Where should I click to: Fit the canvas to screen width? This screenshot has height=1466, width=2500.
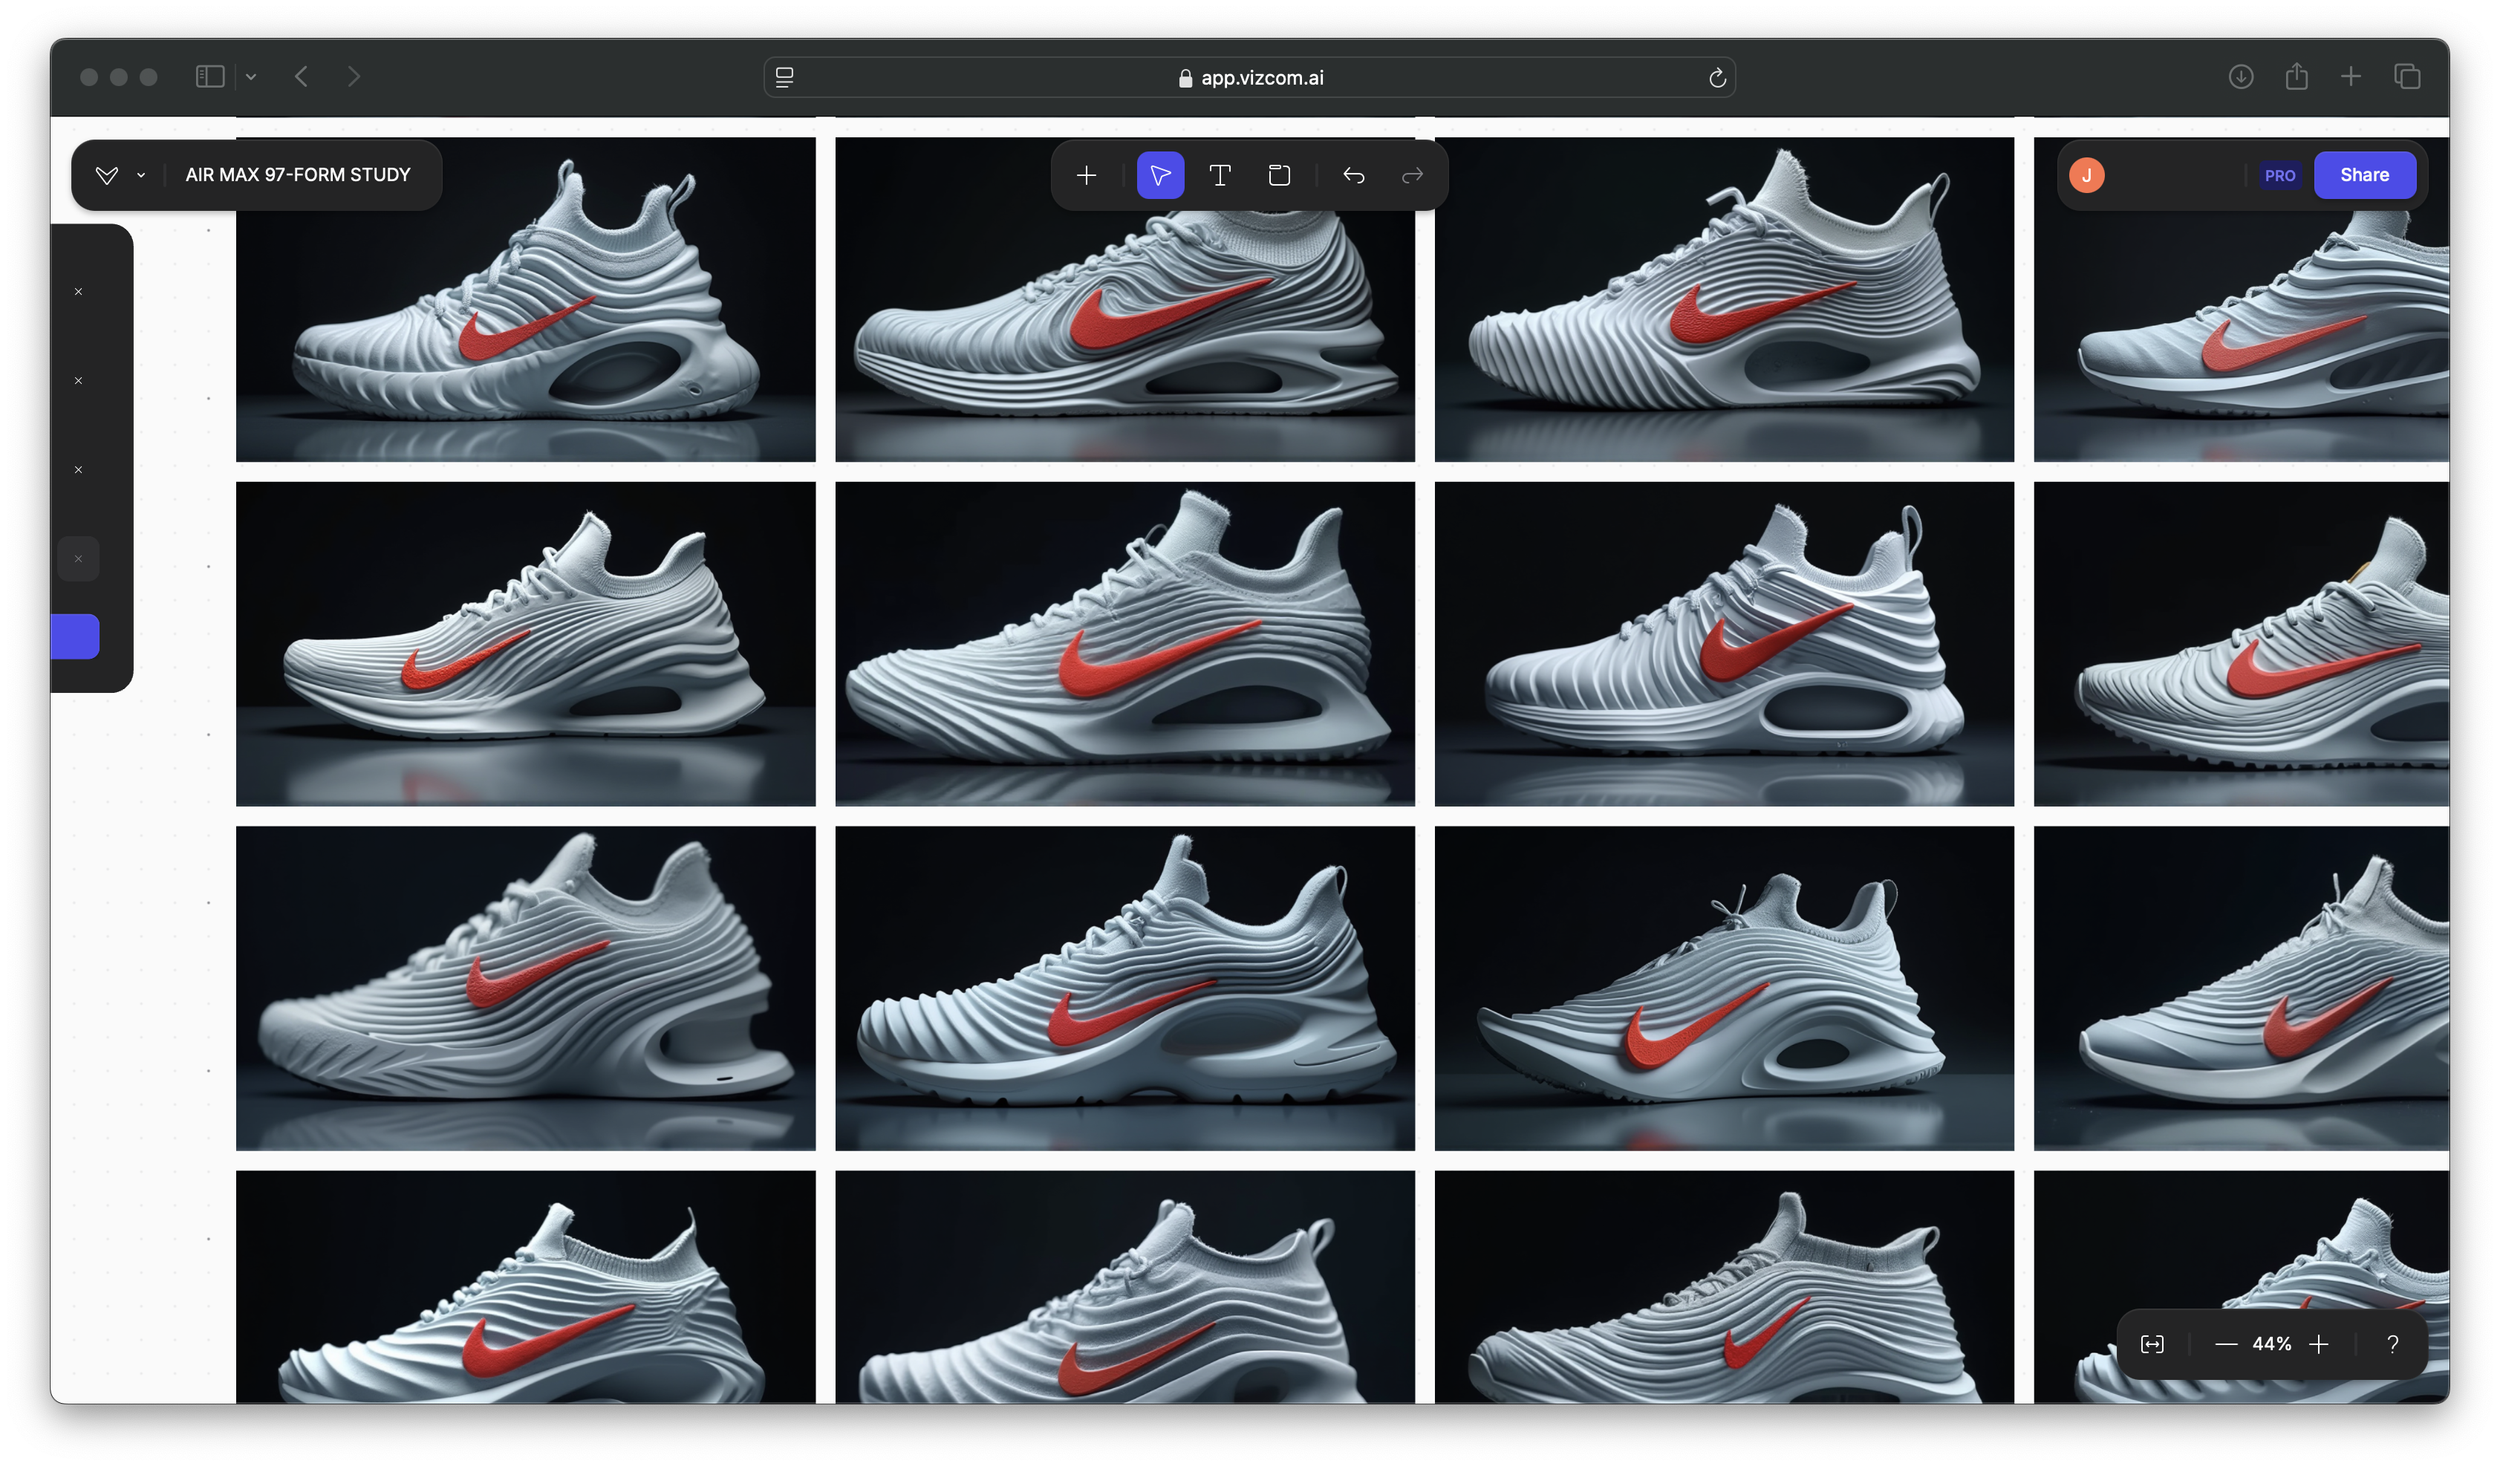2152,1344
